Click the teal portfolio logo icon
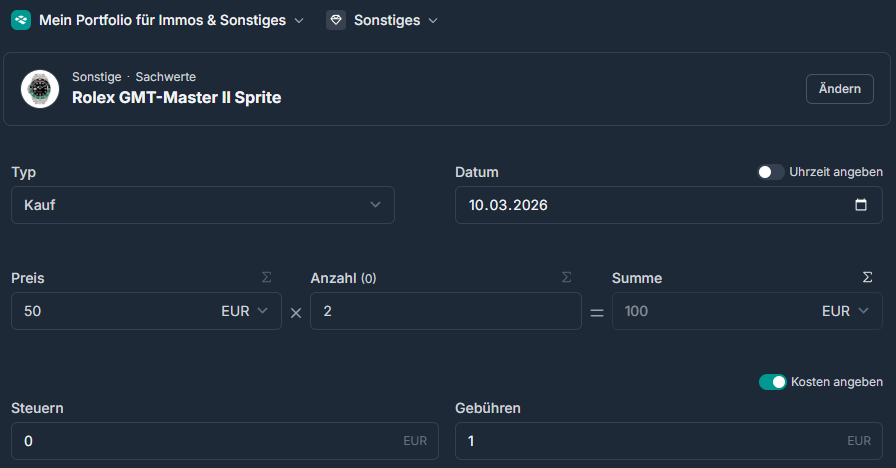 click(21, 20)
